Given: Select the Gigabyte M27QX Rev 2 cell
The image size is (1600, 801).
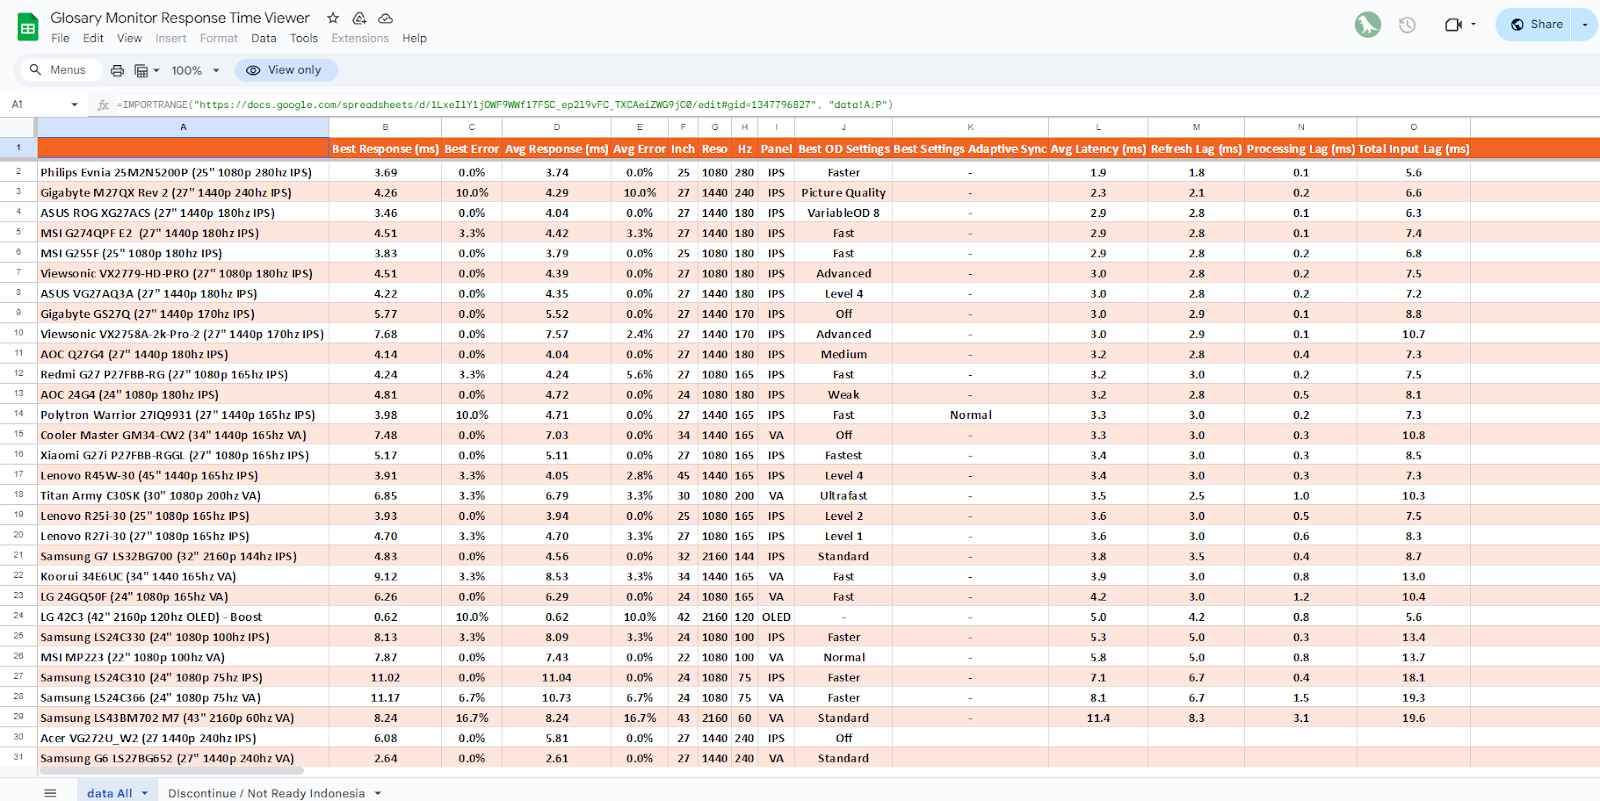Looking at the screenshot, I should pos(183,192).
